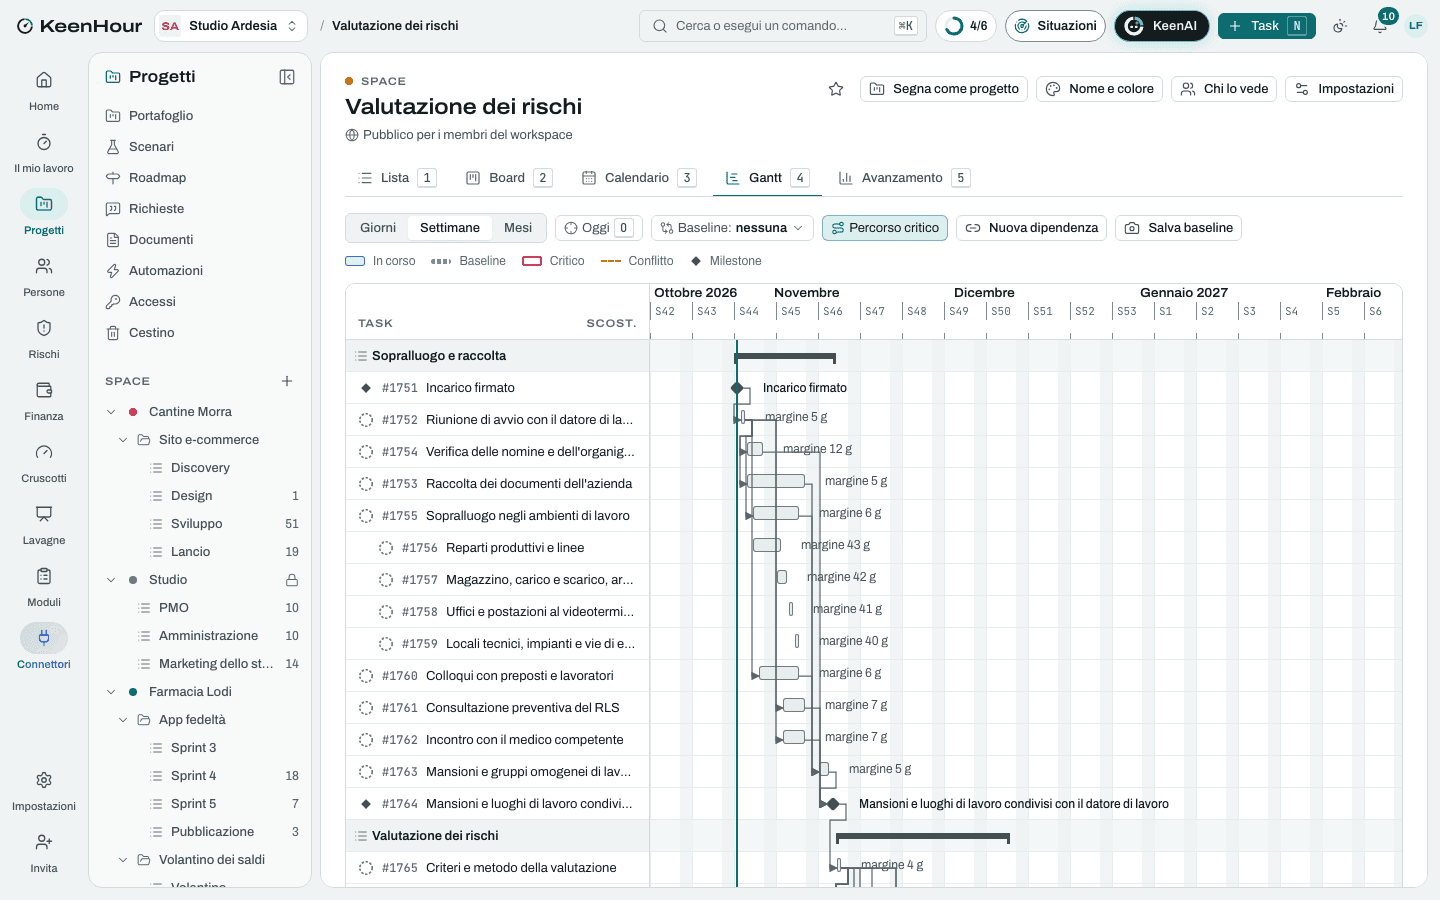Collapse the Progetti side panel
The width and height of the screenshot is (1440, 900).
(287, 77)
